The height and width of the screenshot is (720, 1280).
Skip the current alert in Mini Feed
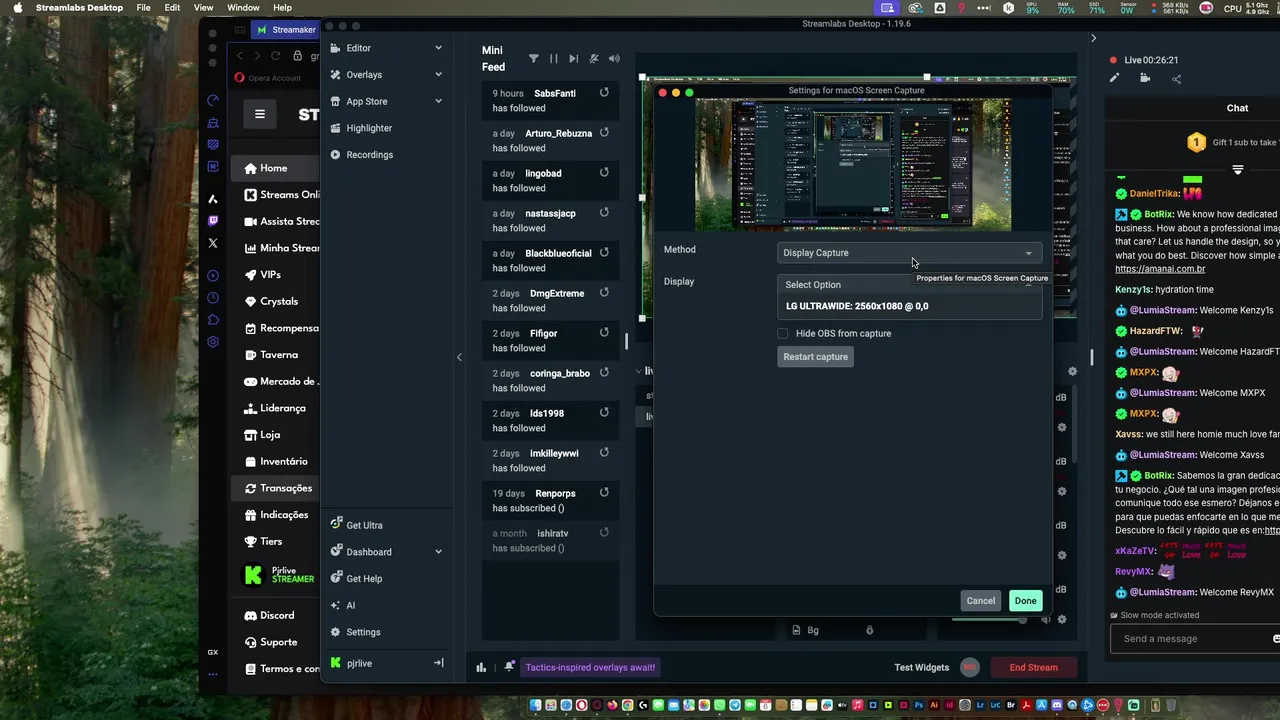[573, 59]
